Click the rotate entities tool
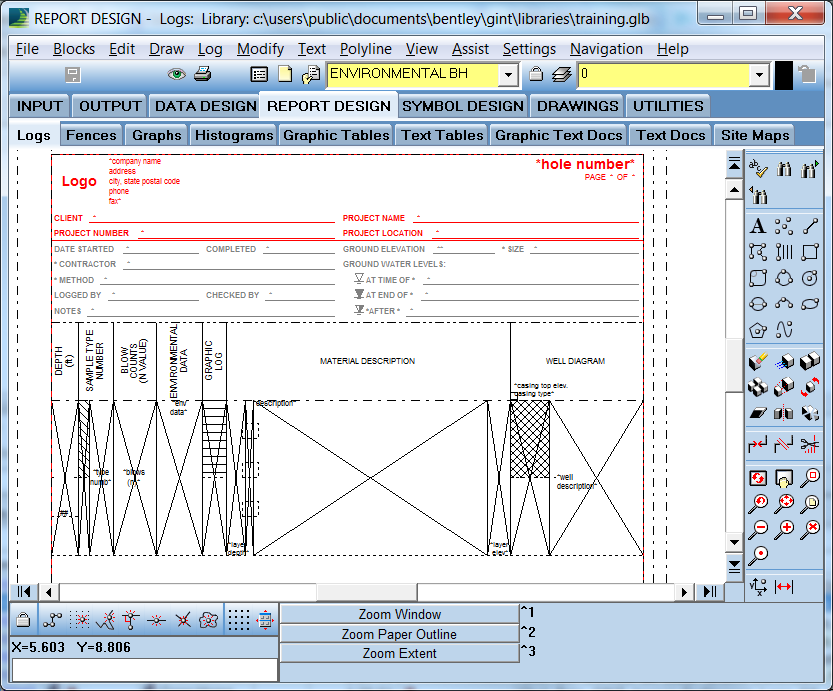 (810, 387)
